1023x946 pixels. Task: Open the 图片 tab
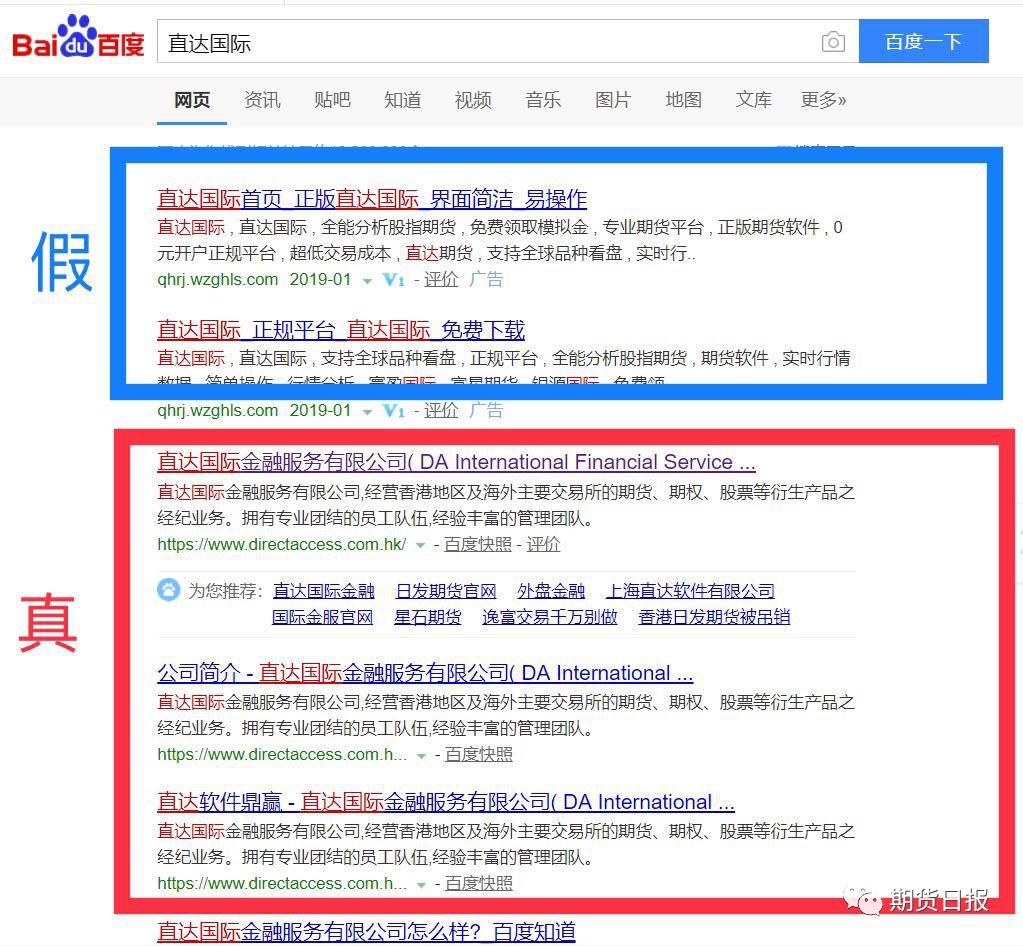point(613,100)
